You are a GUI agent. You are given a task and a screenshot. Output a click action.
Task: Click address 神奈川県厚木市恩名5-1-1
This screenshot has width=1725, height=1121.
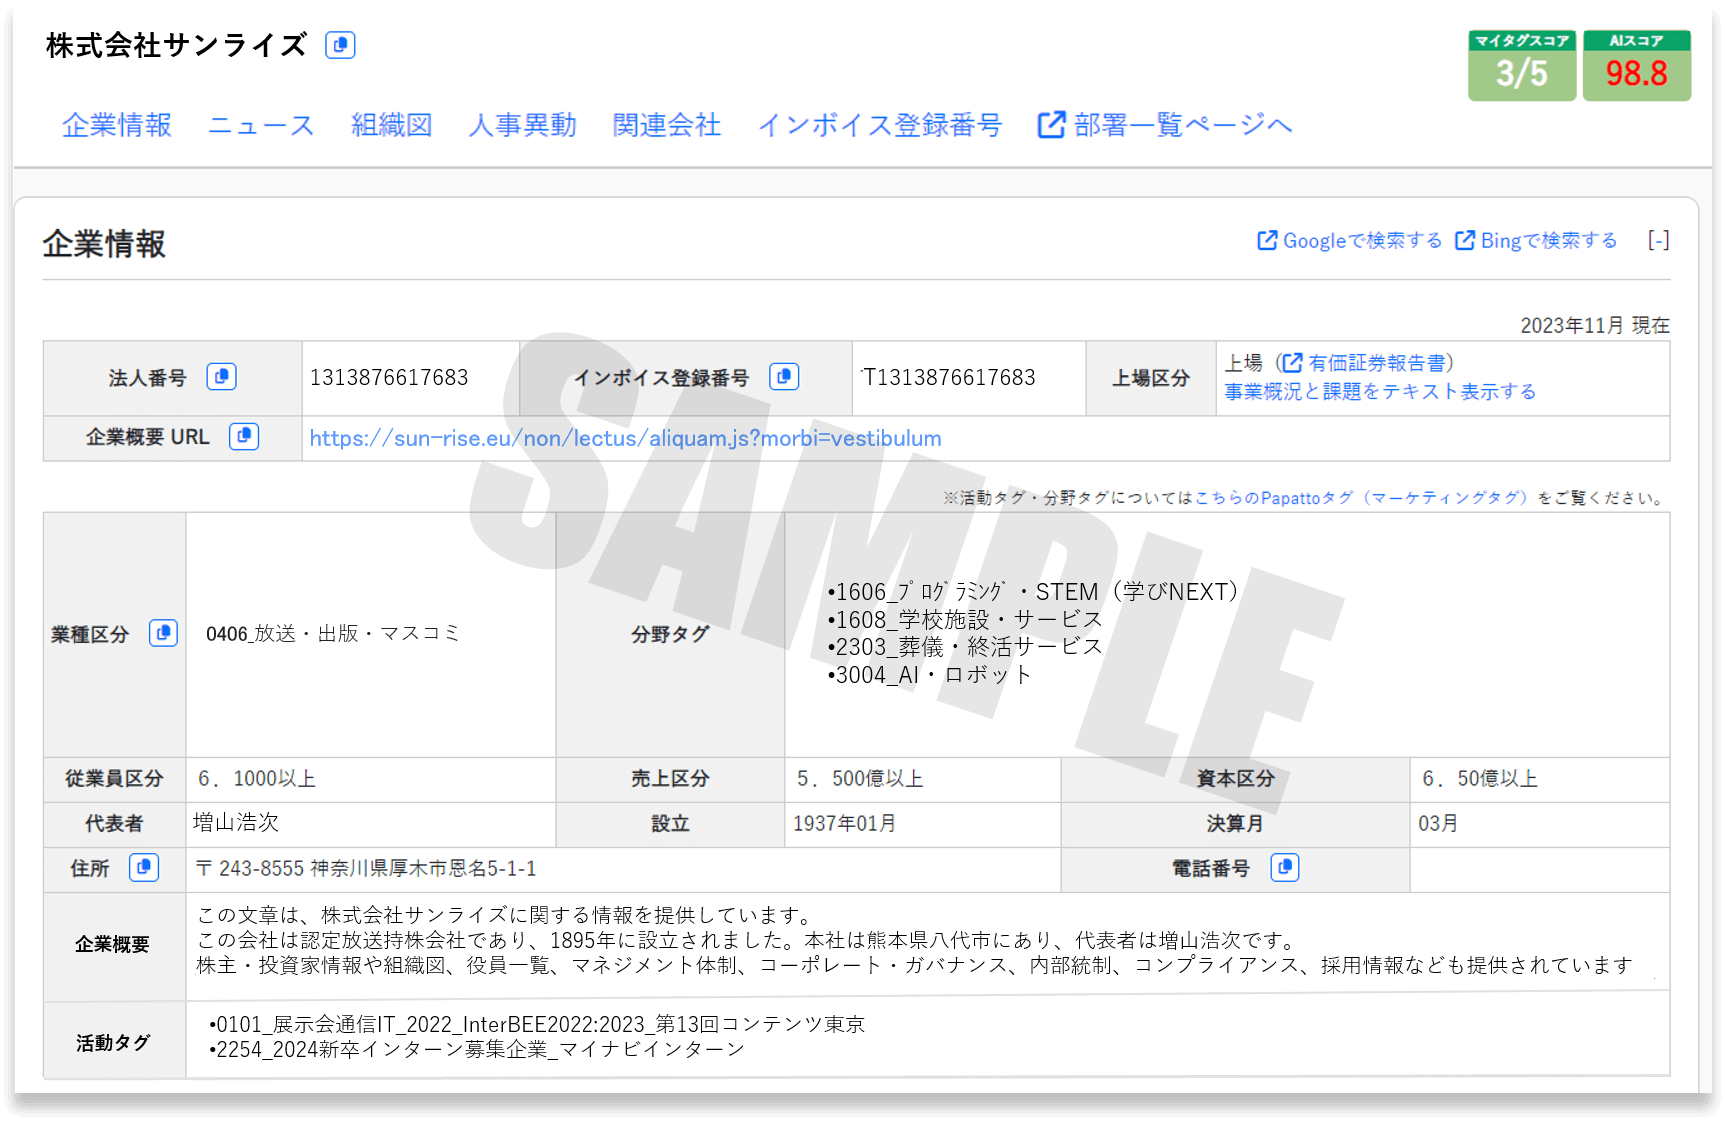423,868
